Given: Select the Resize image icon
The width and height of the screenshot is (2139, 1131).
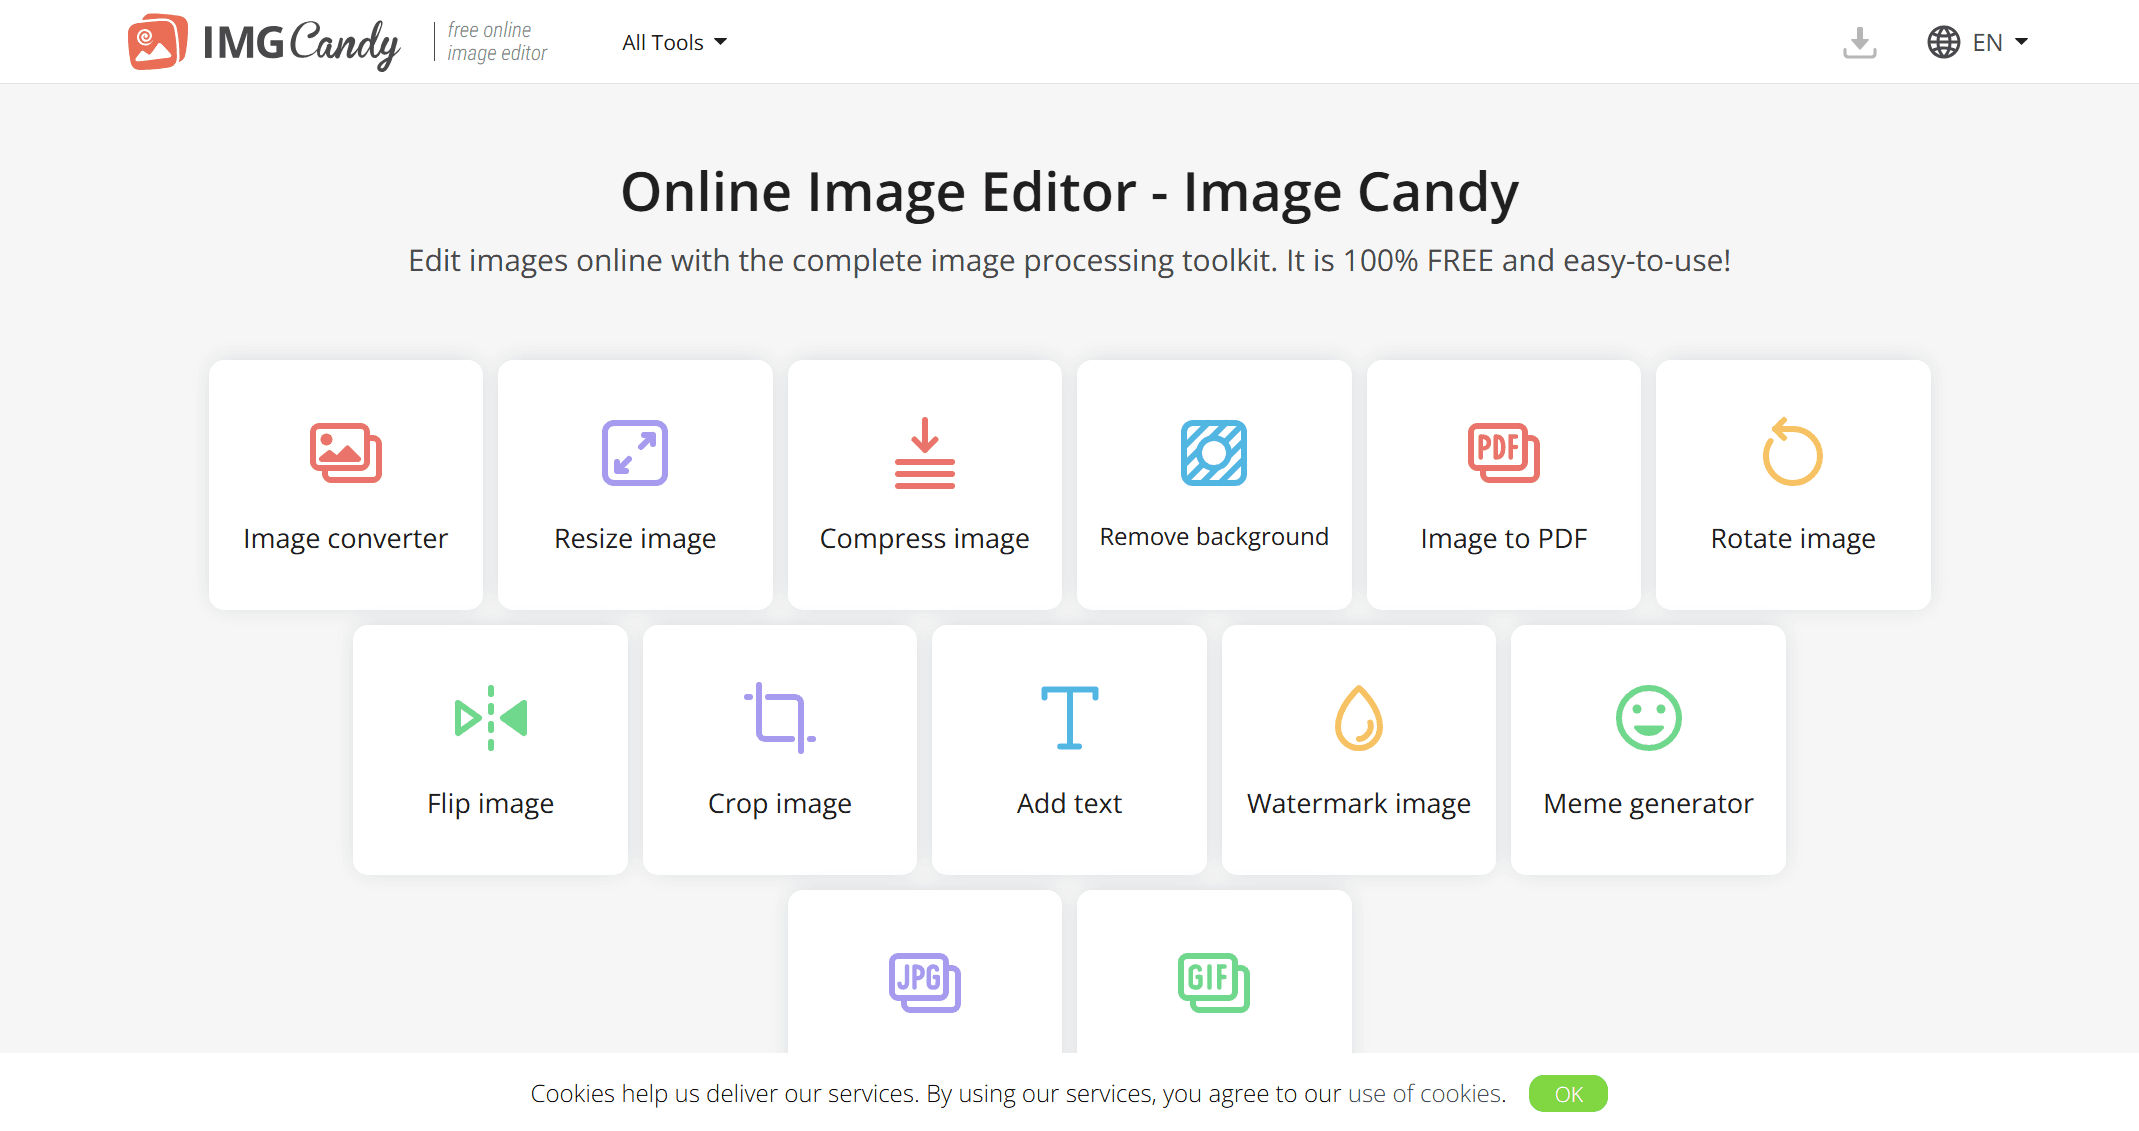Looking at the screenshot, I should pos(634,453).
